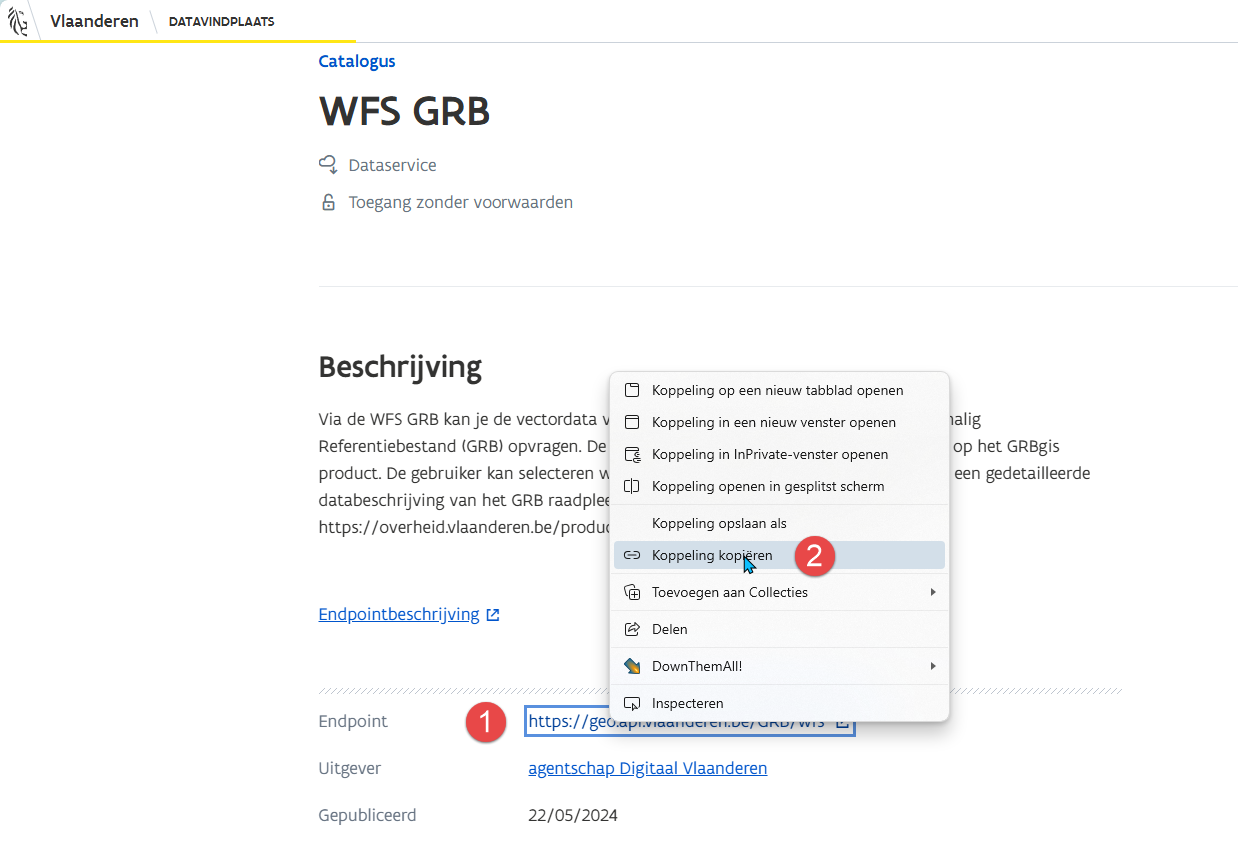Click external-link icon next to Endpointbeschrijving
This screenshot has height=844, width=1238.
pos(492,615)
